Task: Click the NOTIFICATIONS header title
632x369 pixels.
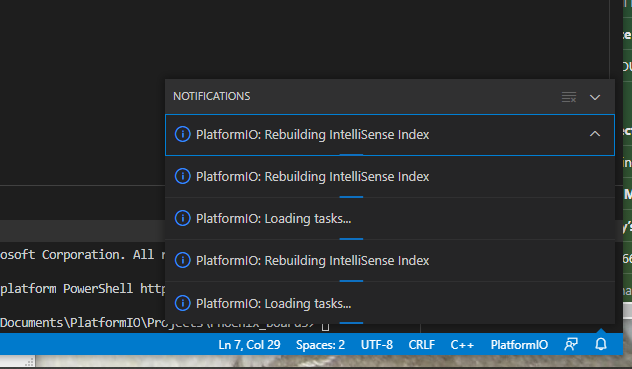Action: (x=212, y=96)
